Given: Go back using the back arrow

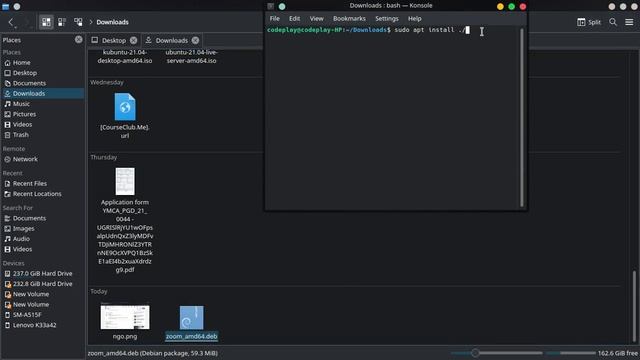Looking at the screenshot, I should coord(11,22).
